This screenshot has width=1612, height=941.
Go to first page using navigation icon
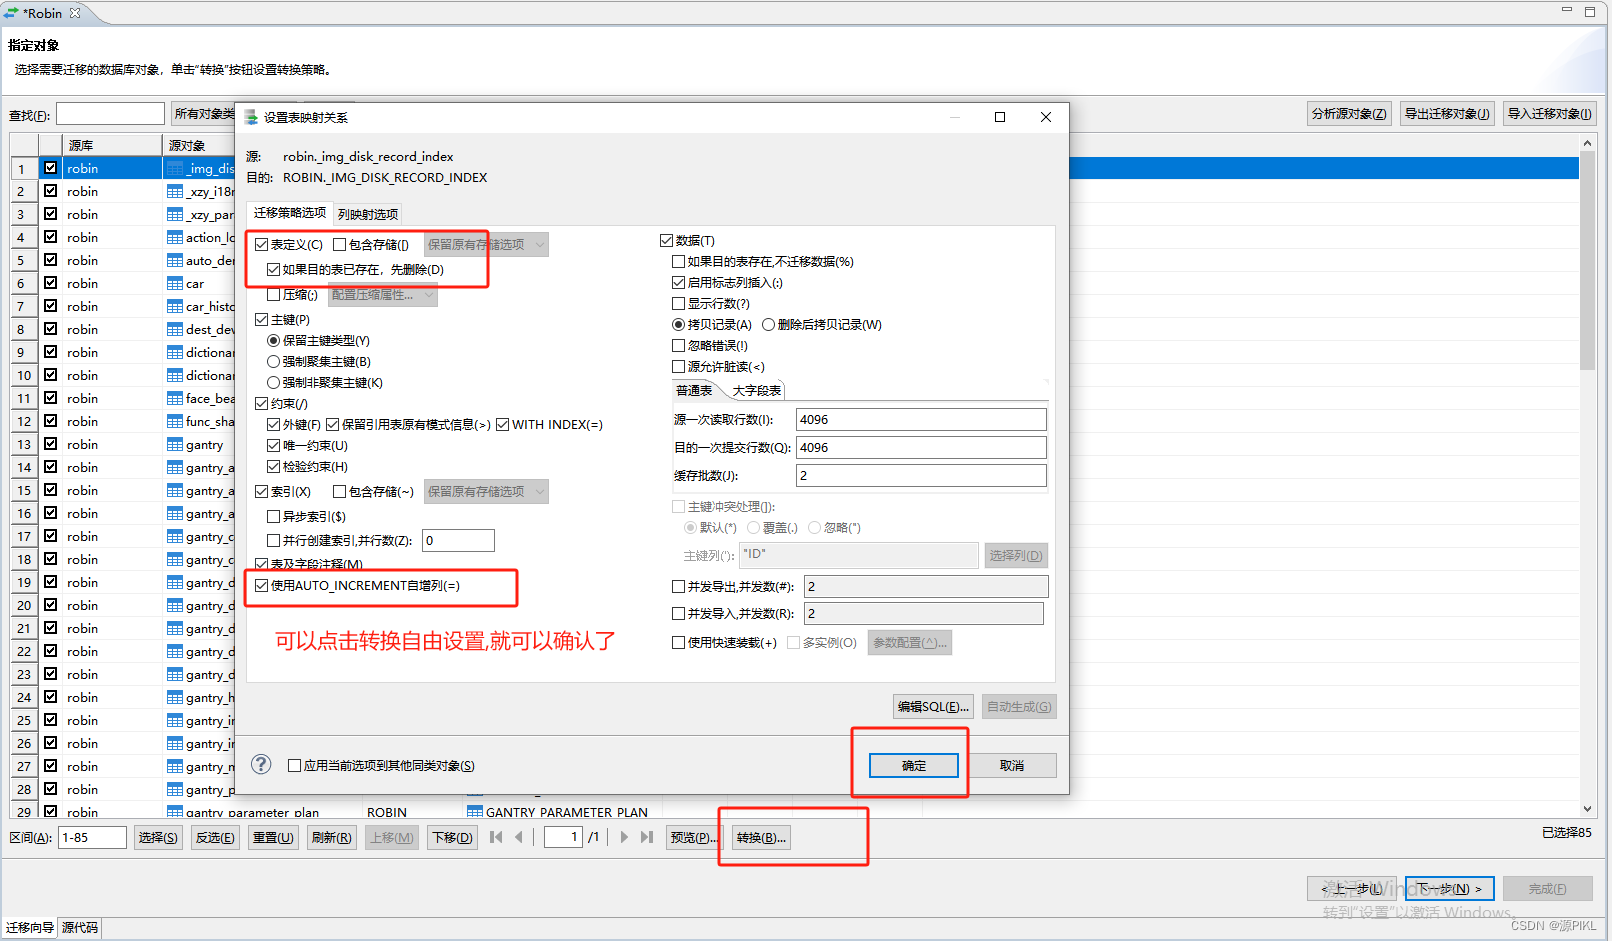click(496, 837)
